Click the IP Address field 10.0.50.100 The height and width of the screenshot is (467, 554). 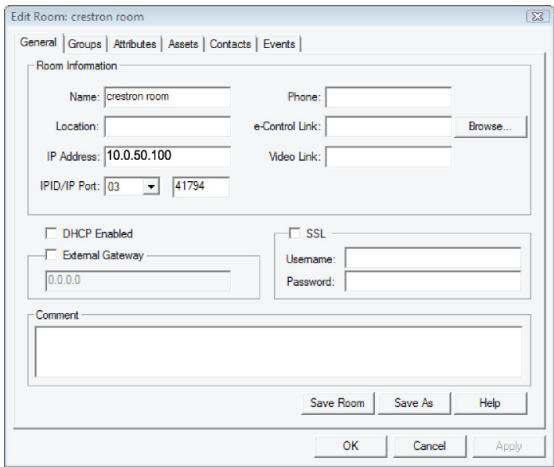tap(167, 156)
